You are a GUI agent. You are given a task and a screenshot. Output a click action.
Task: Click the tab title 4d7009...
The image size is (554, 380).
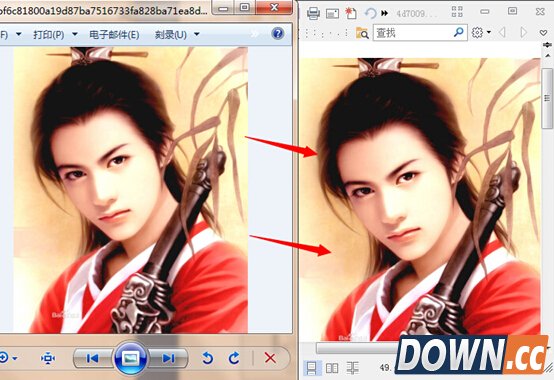pyautogui.click(x=416, y=14)
